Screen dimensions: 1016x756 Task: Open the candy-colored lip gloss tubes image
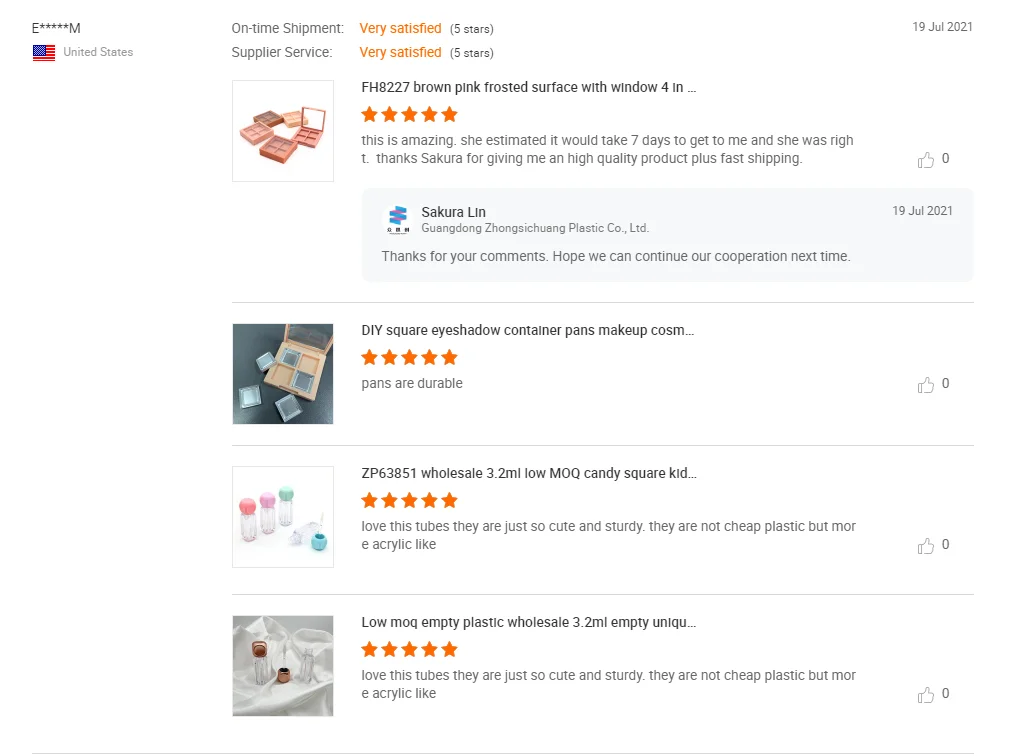[283, 517]
